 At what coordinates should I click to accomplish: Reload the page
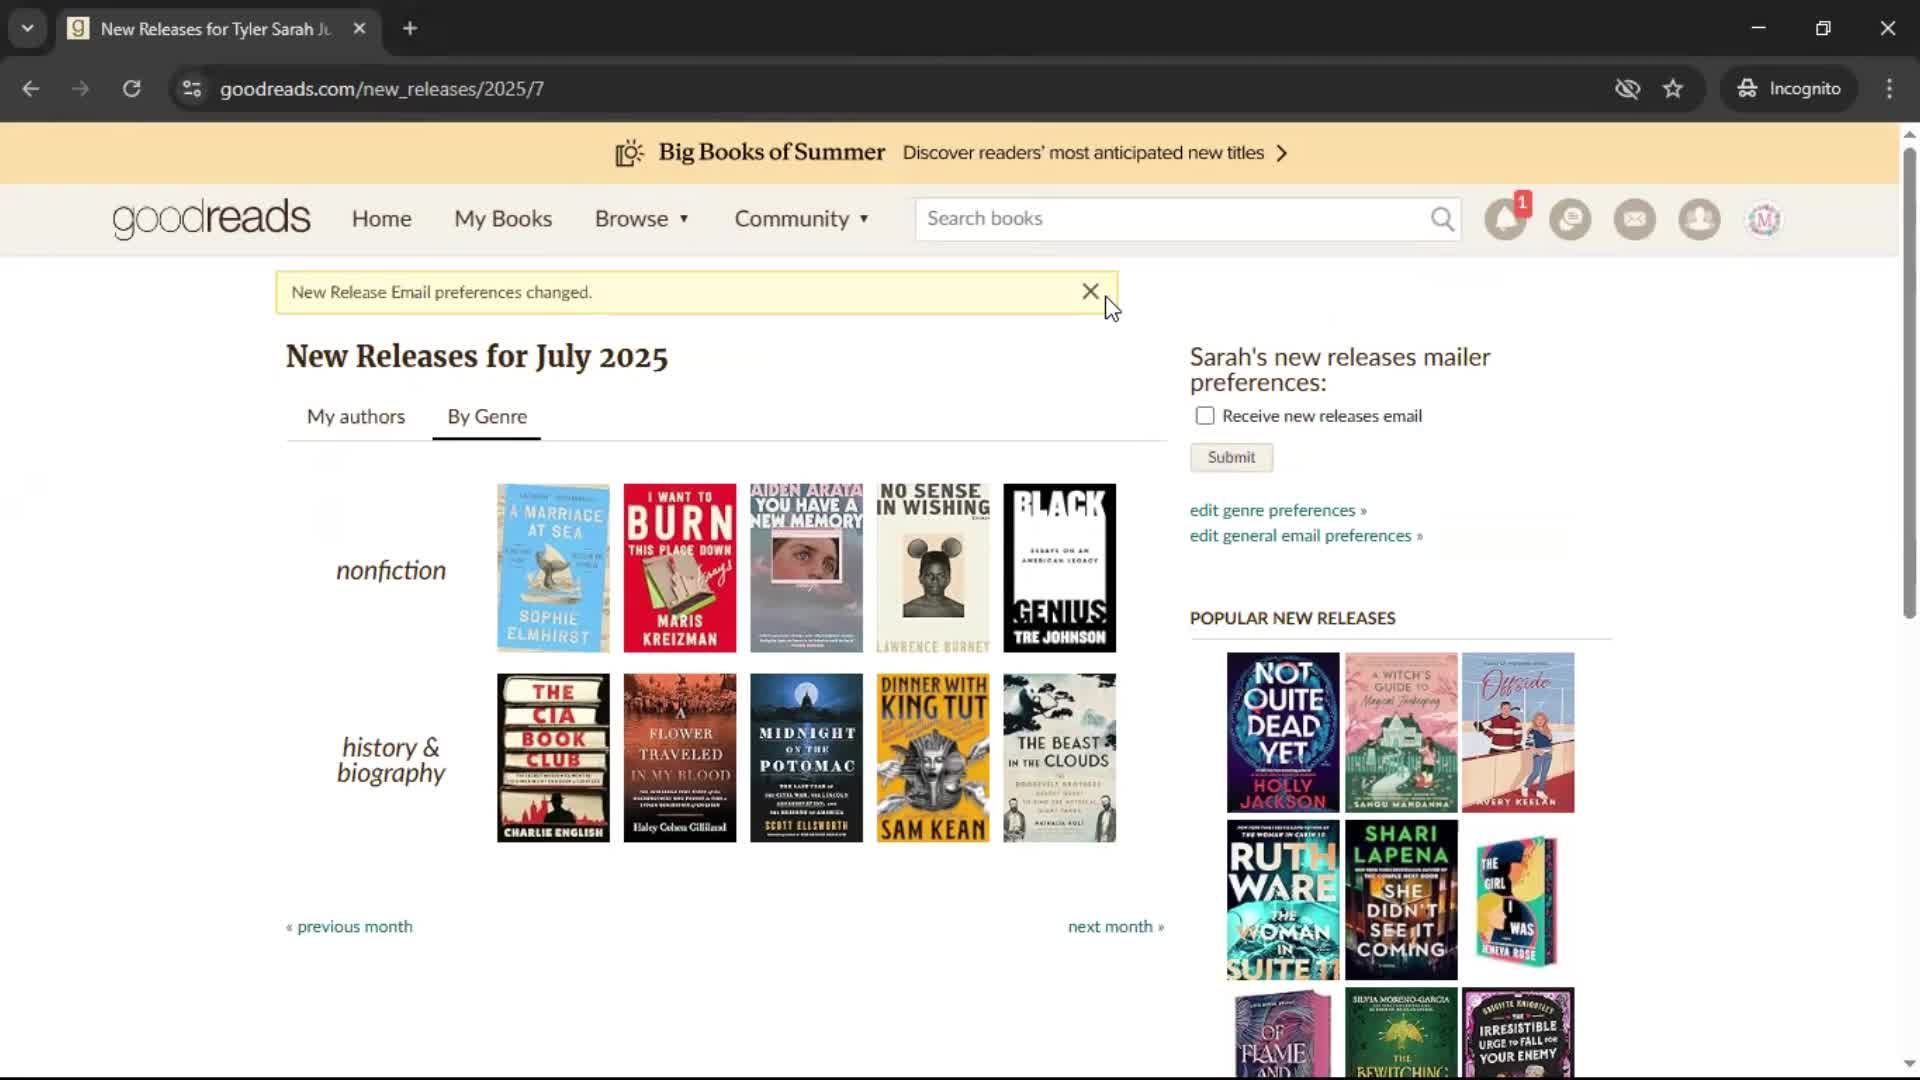click(131, 88)
